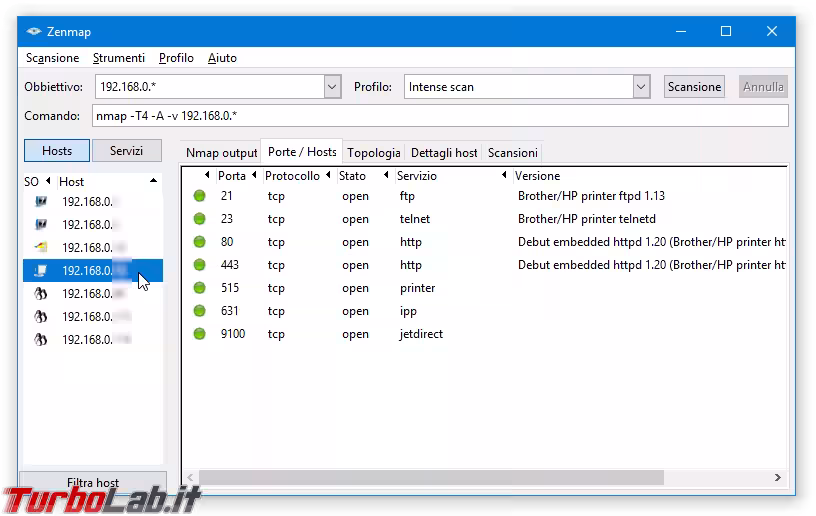816x516 pixels.
Task: Open the Profilo dropdown arrow
Action: [641, 87]
